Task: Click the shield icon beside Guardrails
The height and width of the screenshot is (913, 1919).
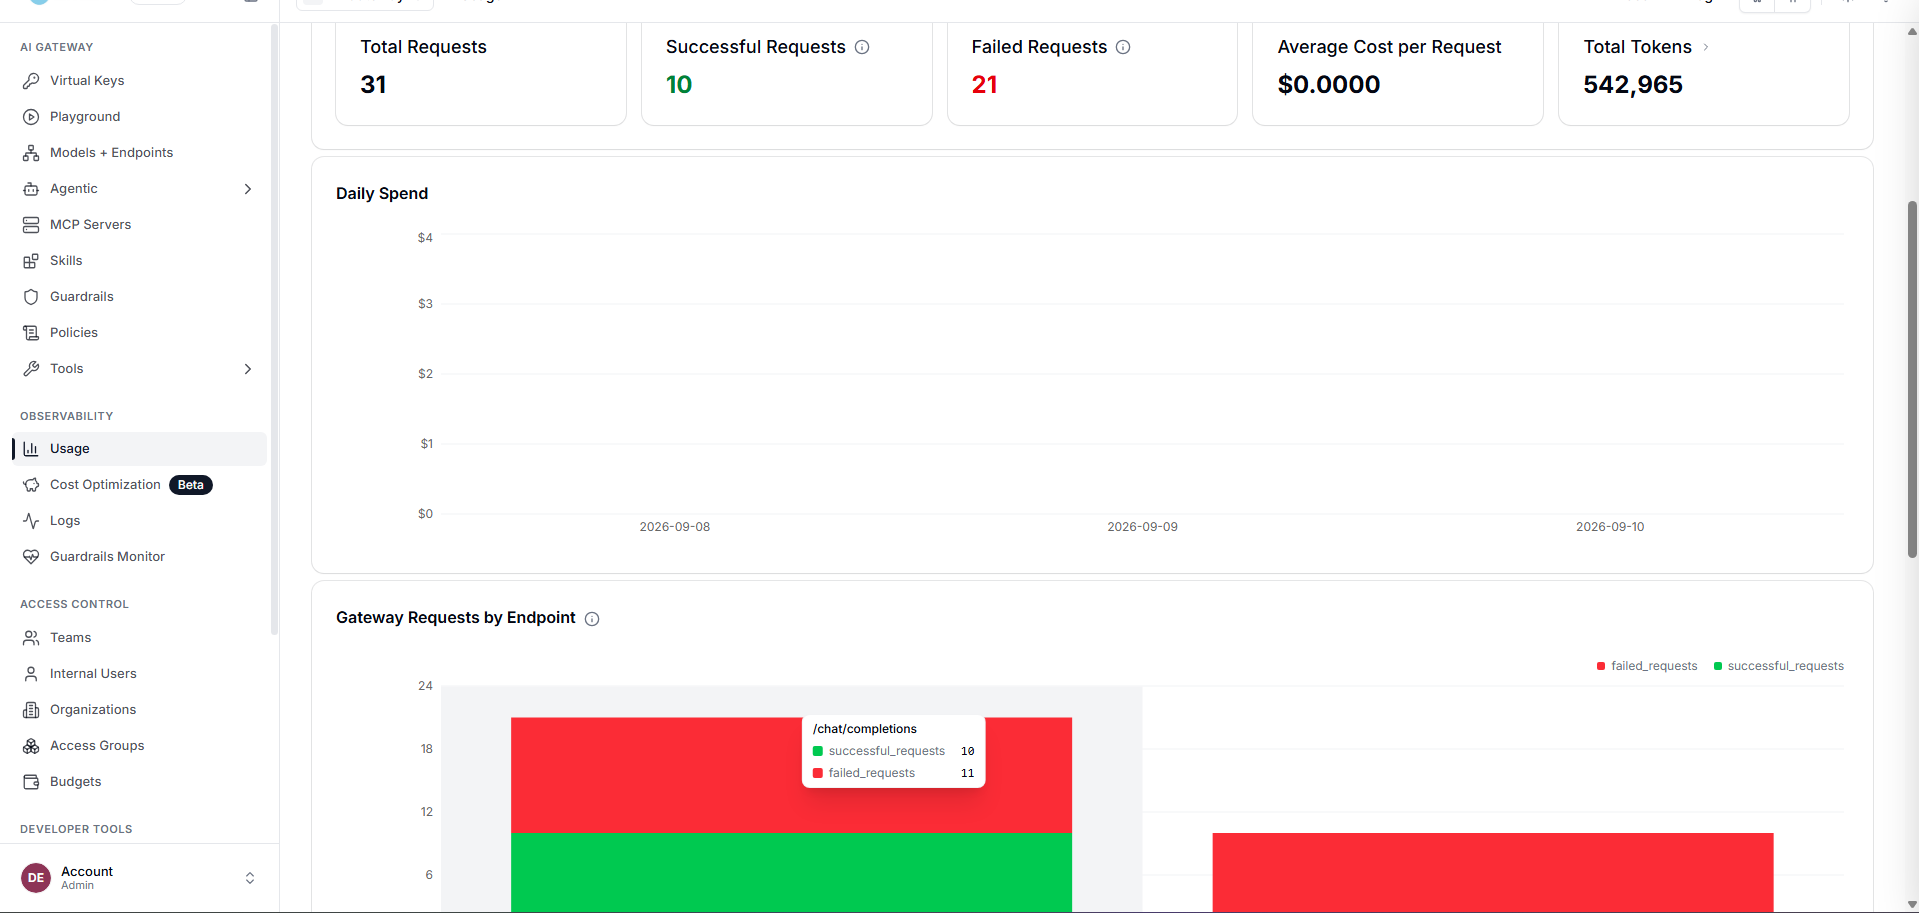Action: [x=31, y=297]
